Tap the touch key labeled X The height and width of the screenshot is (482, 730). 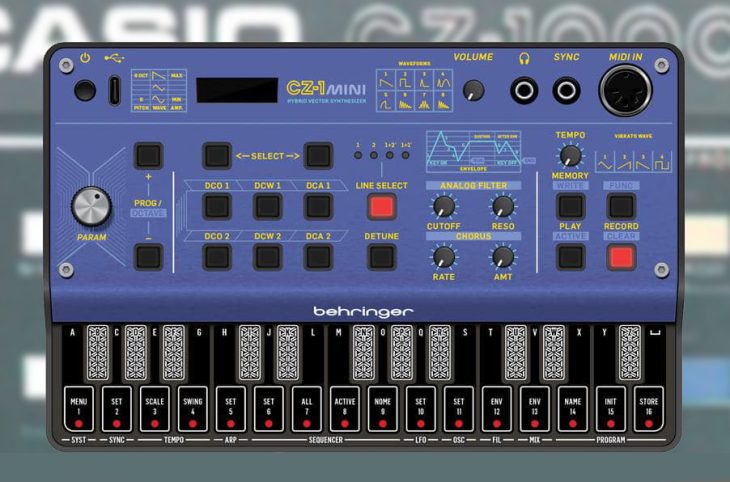click(579, 354)
